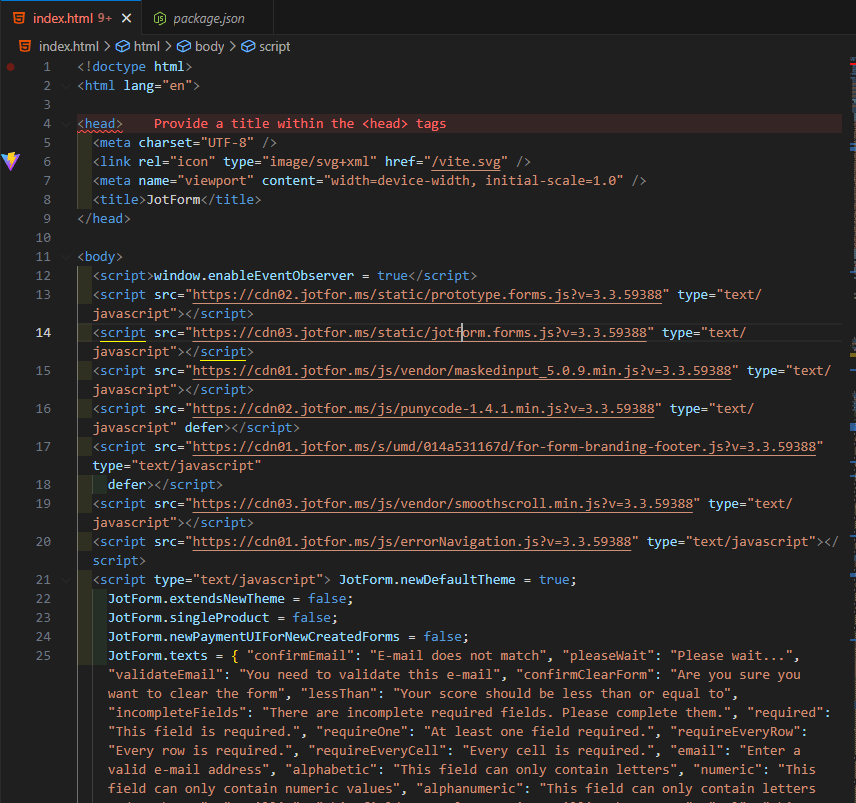Select the body breadcrumb segment

click(210, 46)
